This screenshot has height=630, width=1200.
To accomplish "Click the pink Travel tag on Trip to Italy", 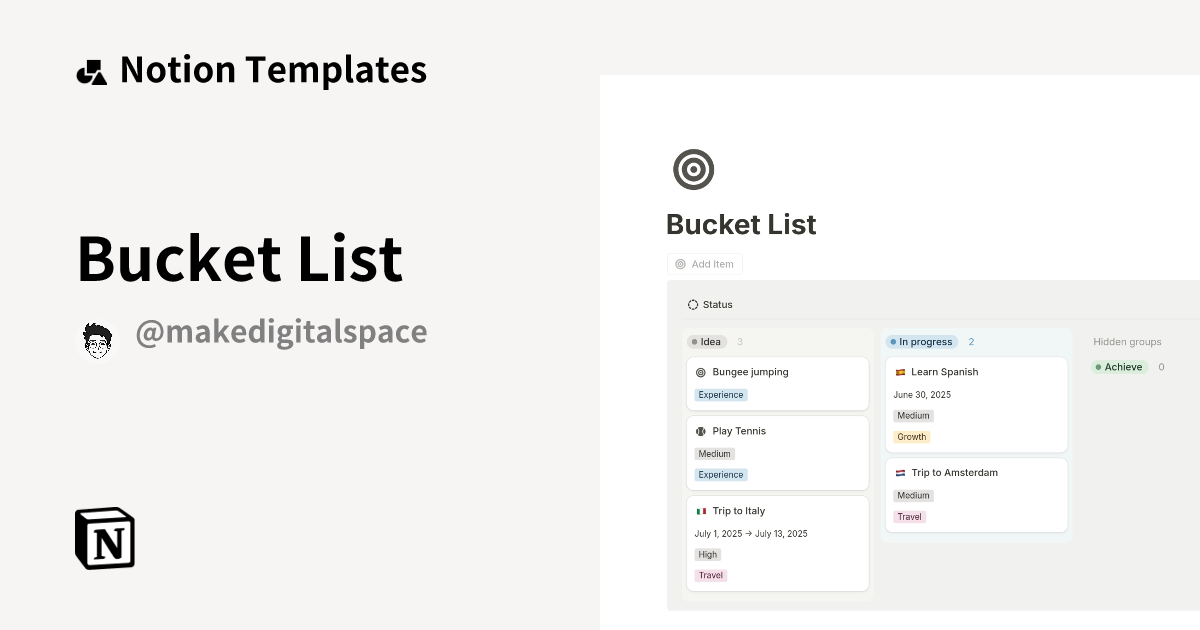I will [710, 575].
